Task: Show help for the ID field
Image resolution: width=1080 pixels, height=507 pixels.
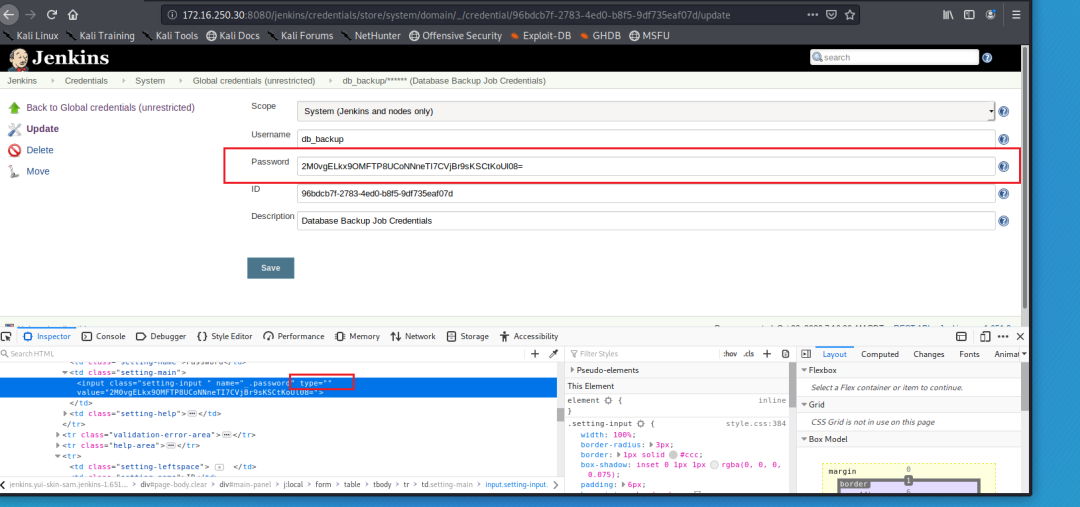Action: pos(1004,194)
